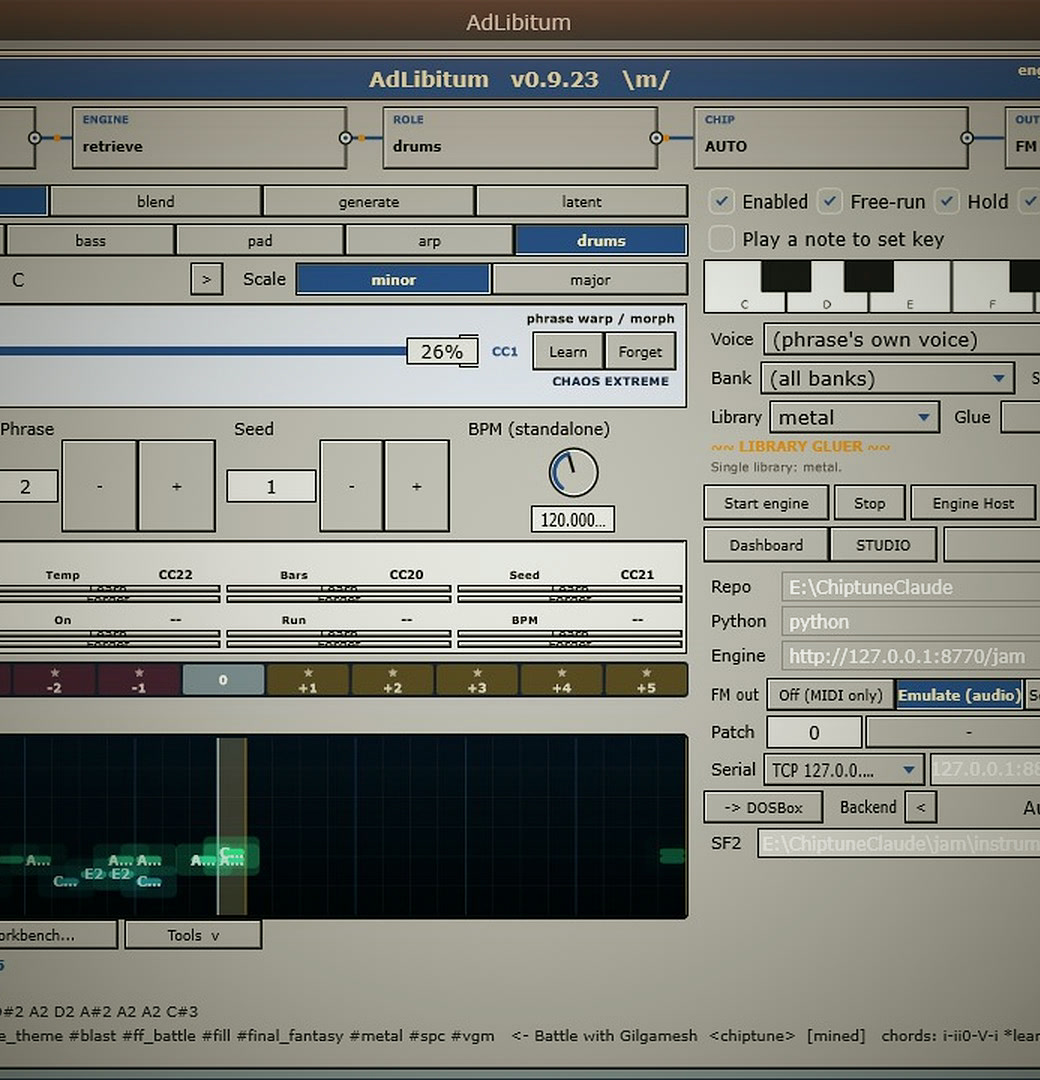Click the playhead bar in the piano roll
Screen dimensions: 1040x1080
tap(232, 827)
